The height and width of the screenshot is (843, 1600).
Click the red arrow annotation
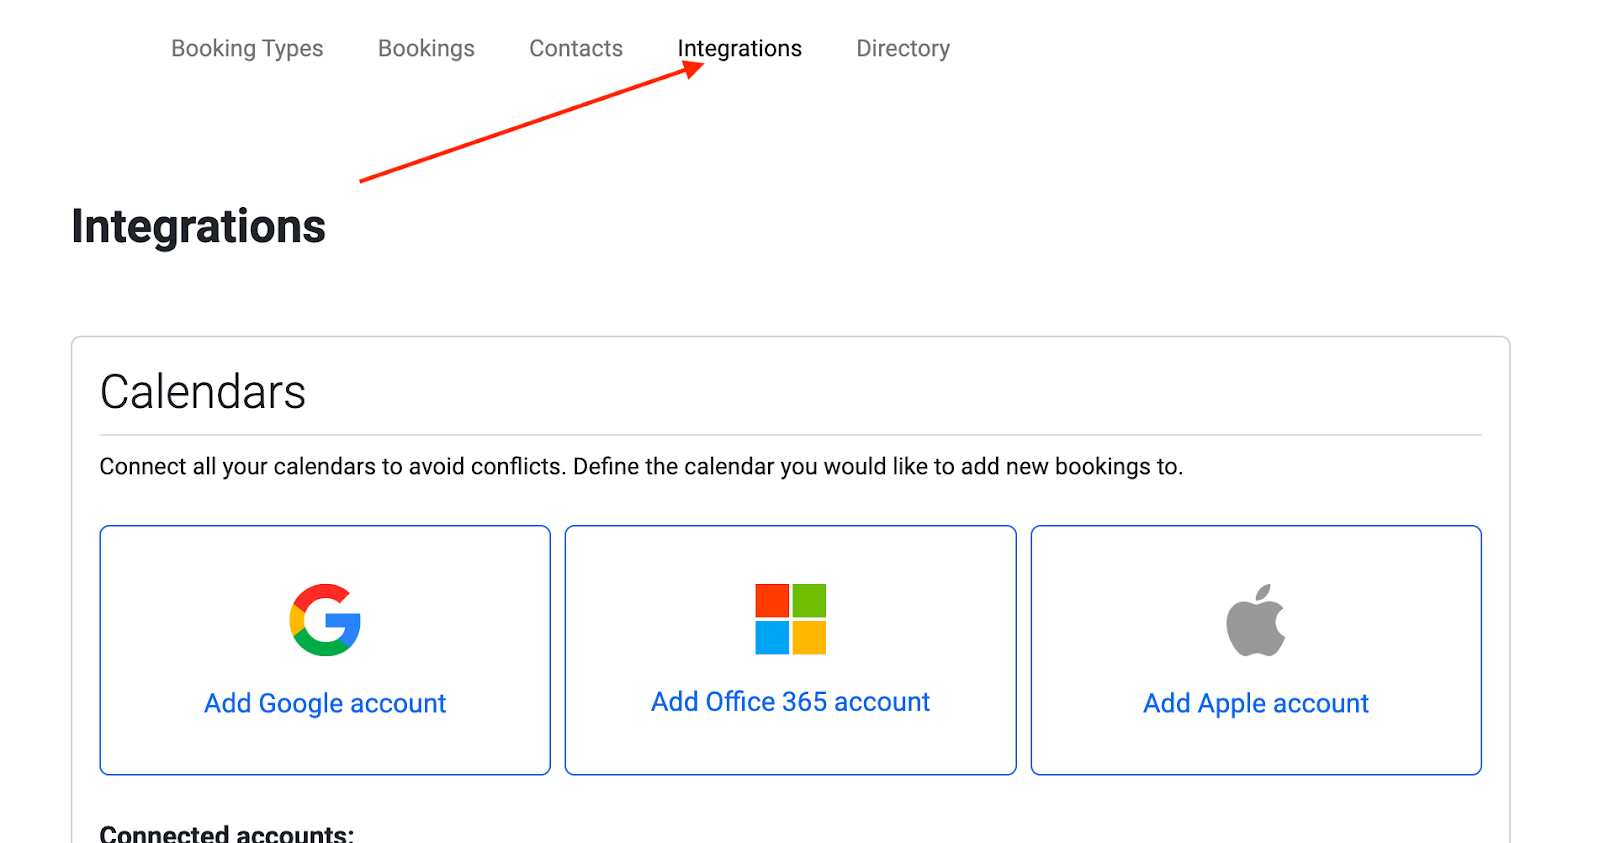(x=530, y=123)
